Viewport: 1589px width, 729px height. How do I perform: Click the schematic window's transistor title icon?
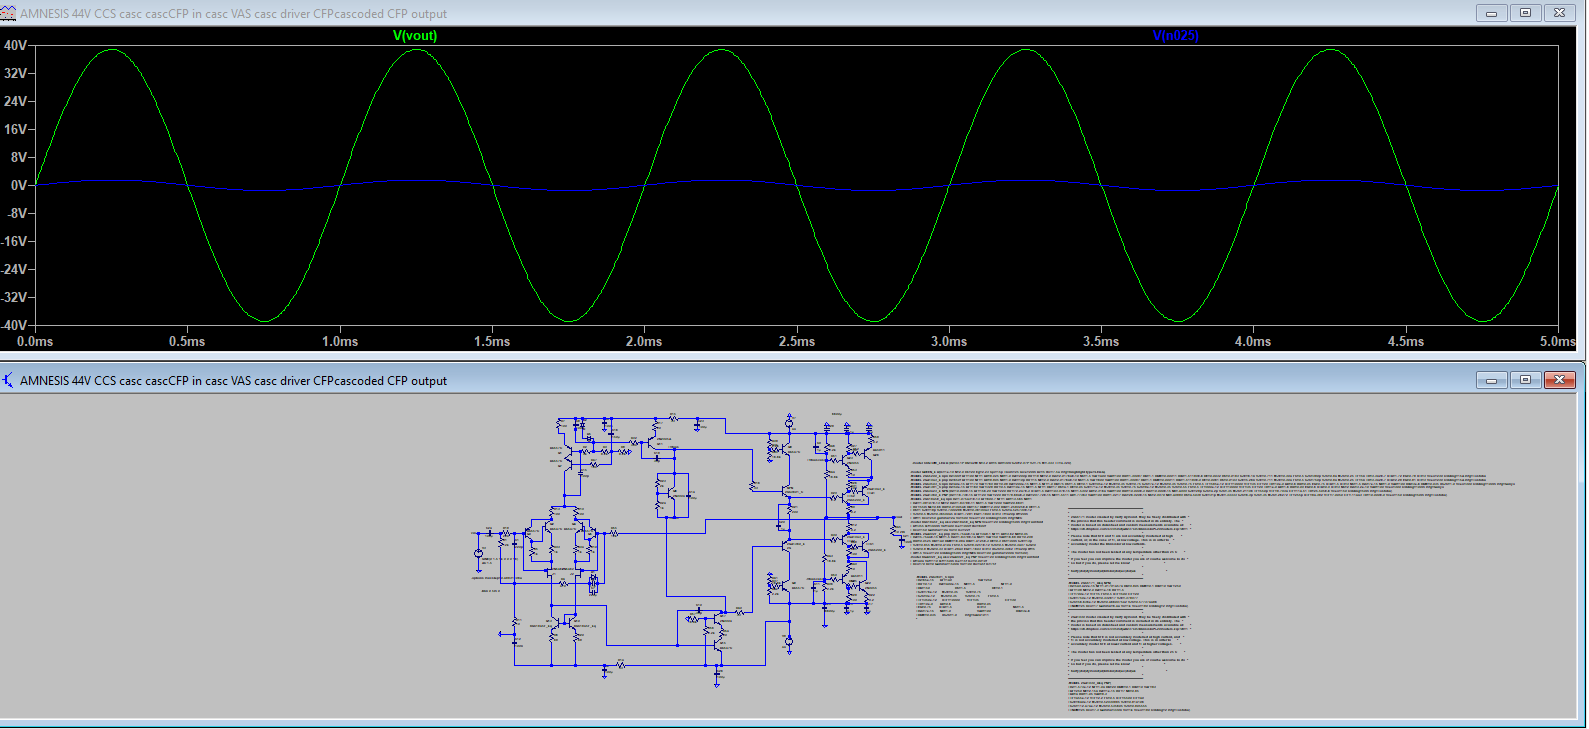coord(9,380)
